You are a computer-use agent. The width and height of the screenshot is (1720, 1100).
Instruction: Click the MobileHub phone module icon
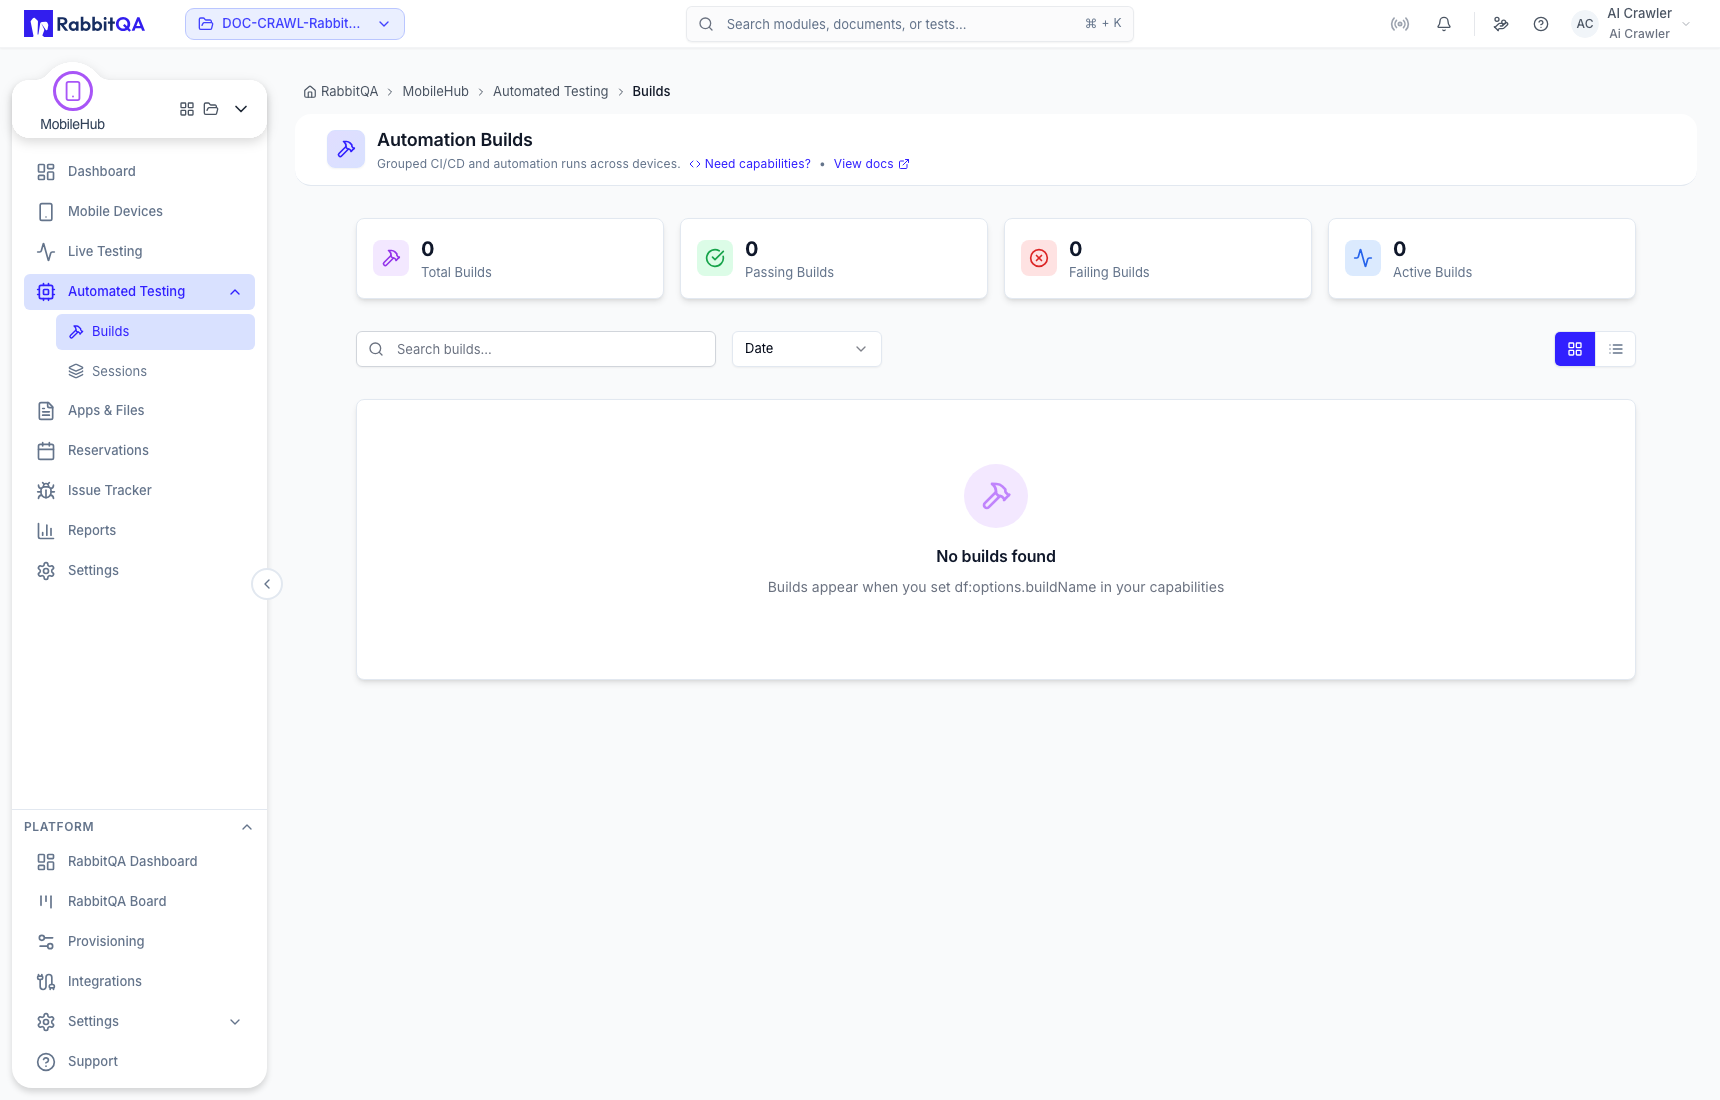tap(73, 91)
